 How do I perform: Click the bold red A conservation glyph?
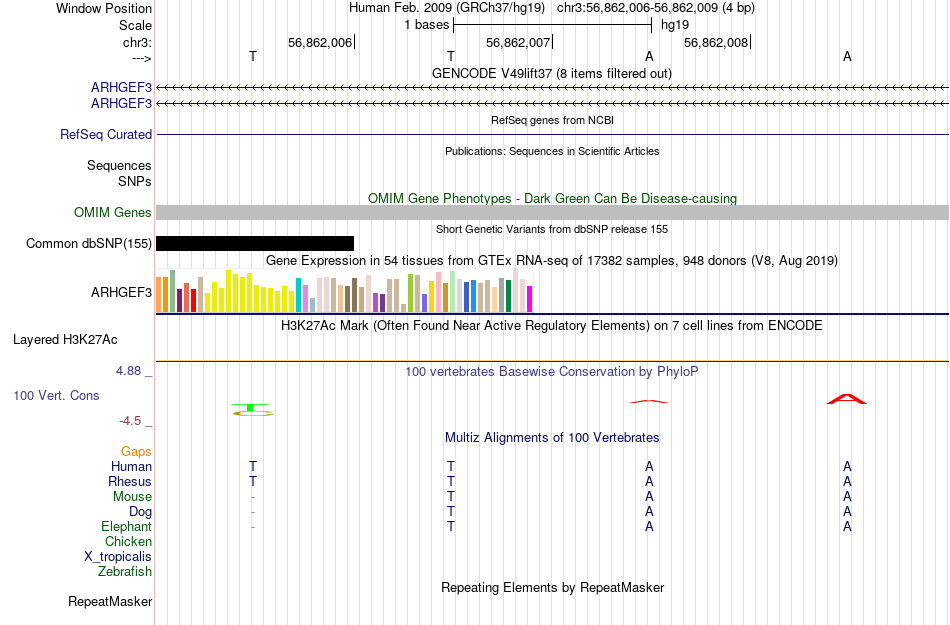point(847,399)
